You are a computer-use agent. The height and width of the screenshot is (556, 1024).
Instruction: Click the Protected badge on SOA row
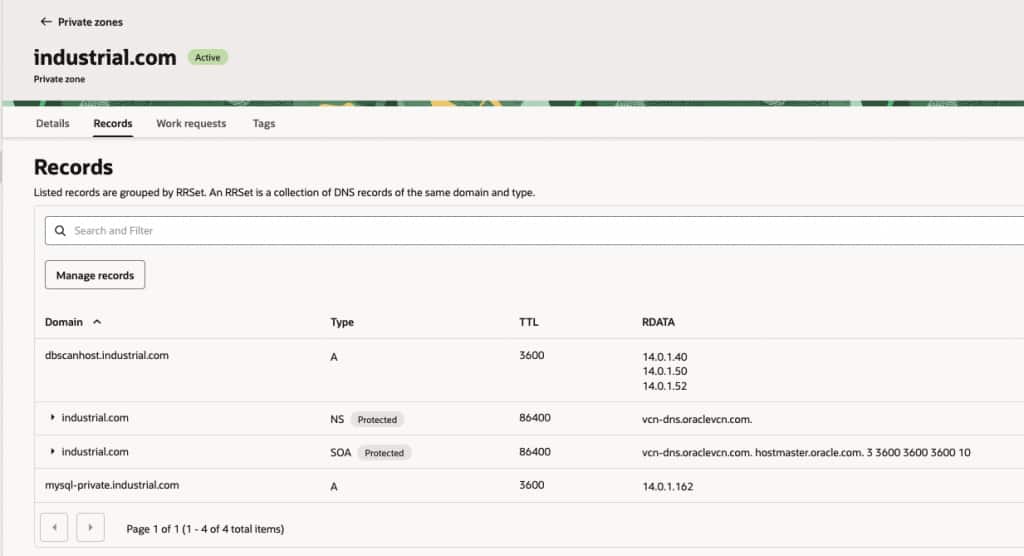[384, 453]
